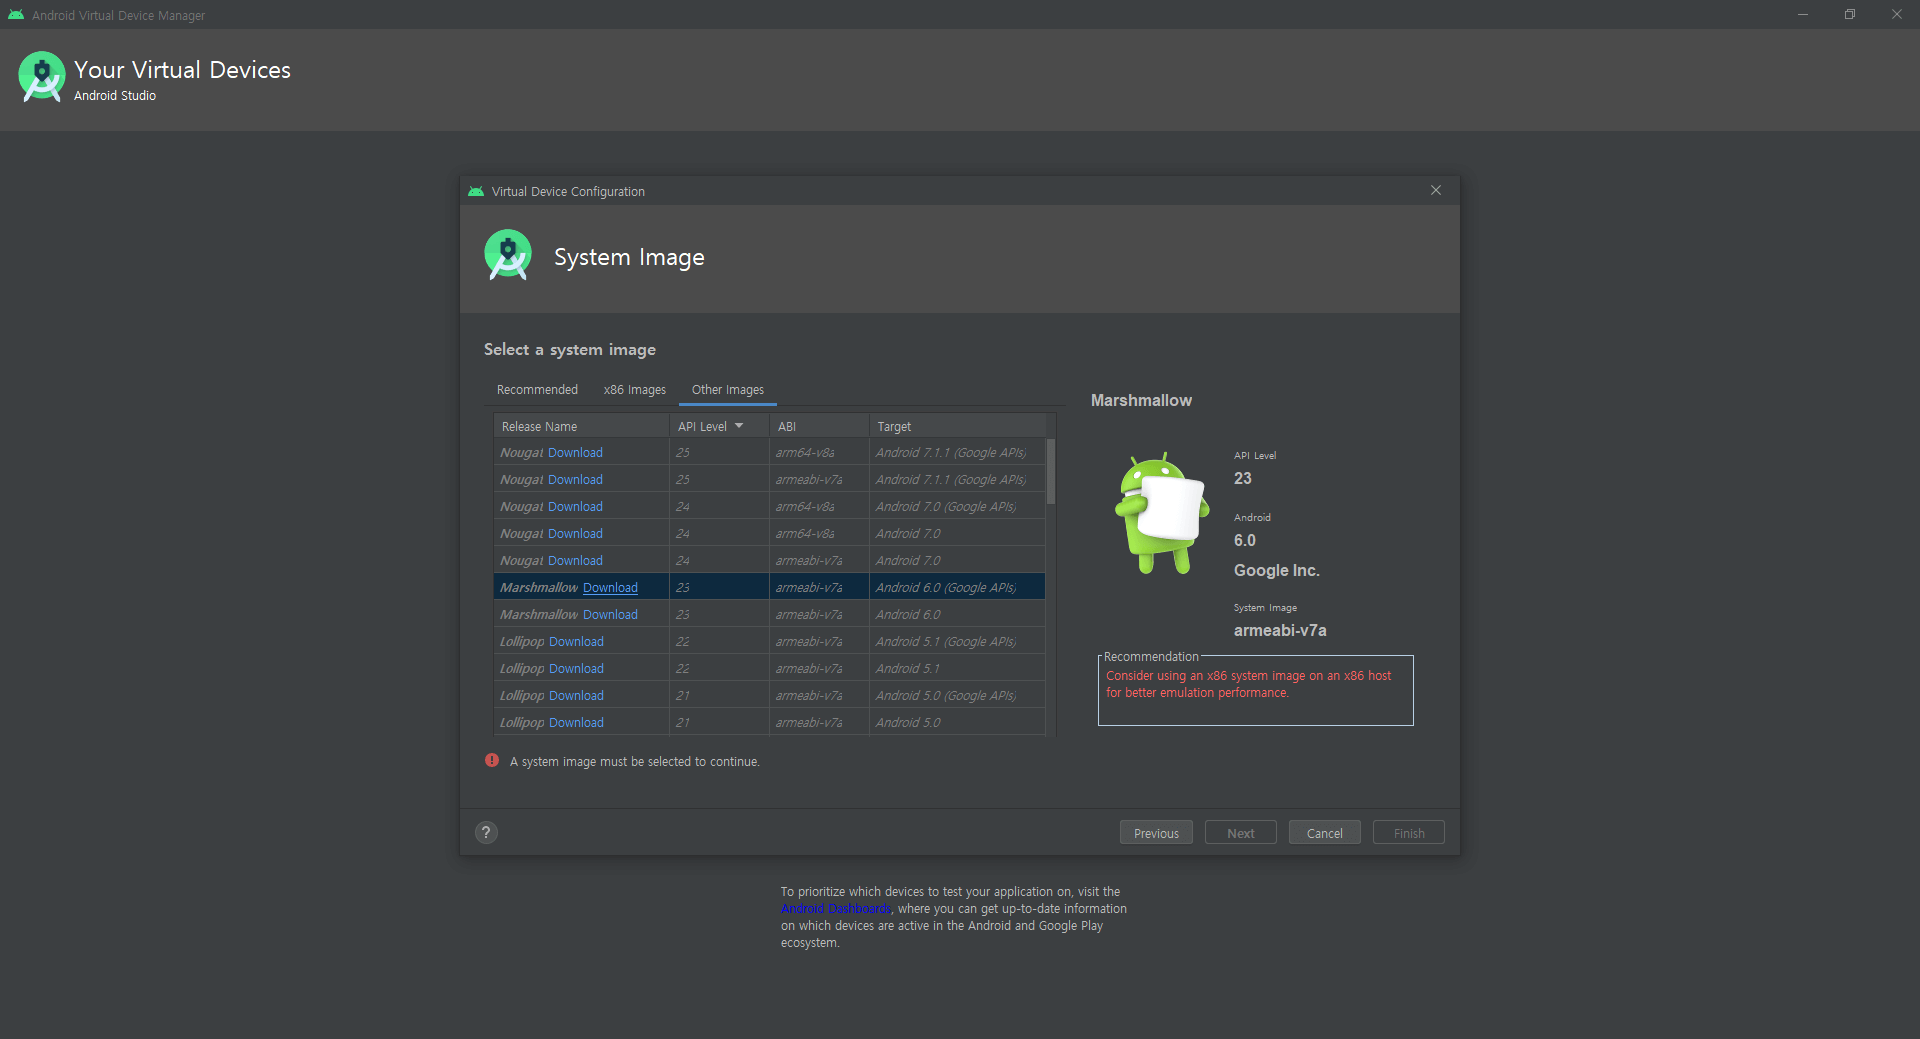Viewport: 1920px width, 1039px height.
Task: Click the Android Studio logo beside System Image
Action: click(508, 255)
